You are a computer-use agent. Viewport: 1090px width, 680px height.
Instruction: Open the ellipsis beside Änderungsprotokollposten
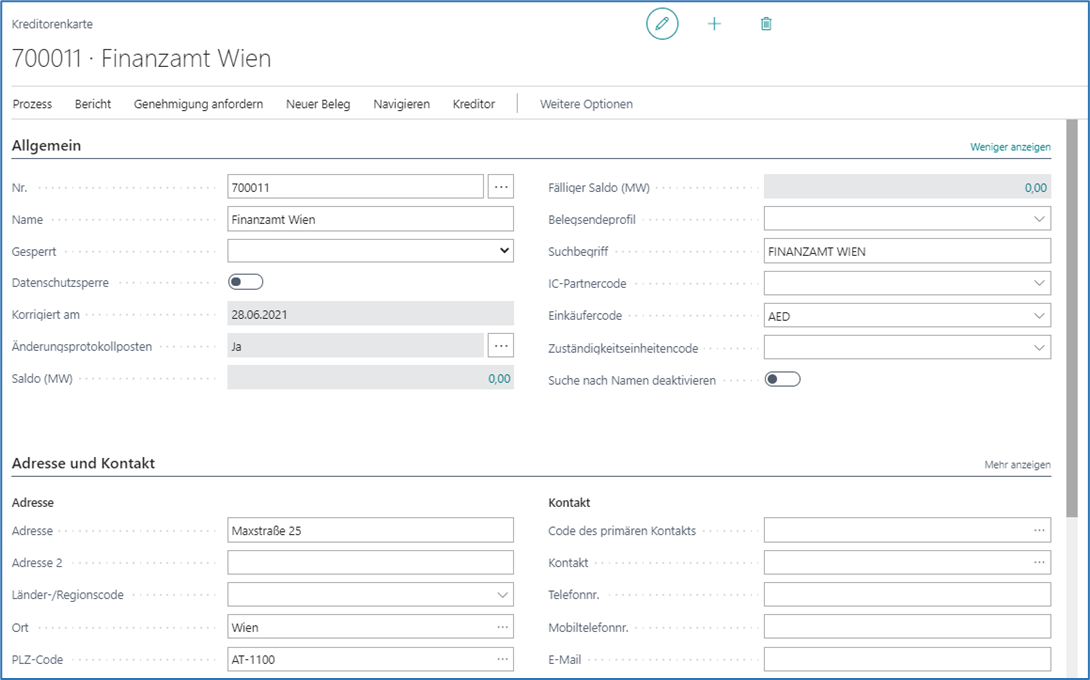[x=501, y=345]
